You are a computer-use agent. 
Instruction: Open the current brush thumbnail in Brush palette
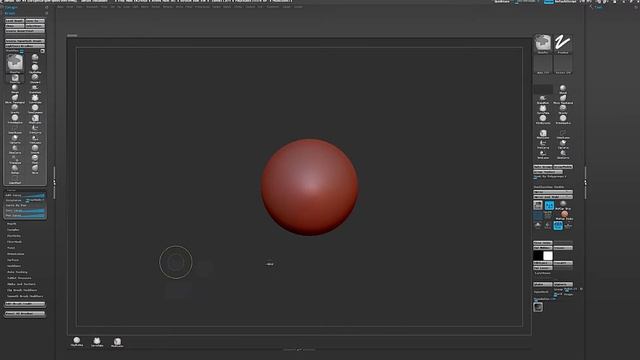coord(15,63)
